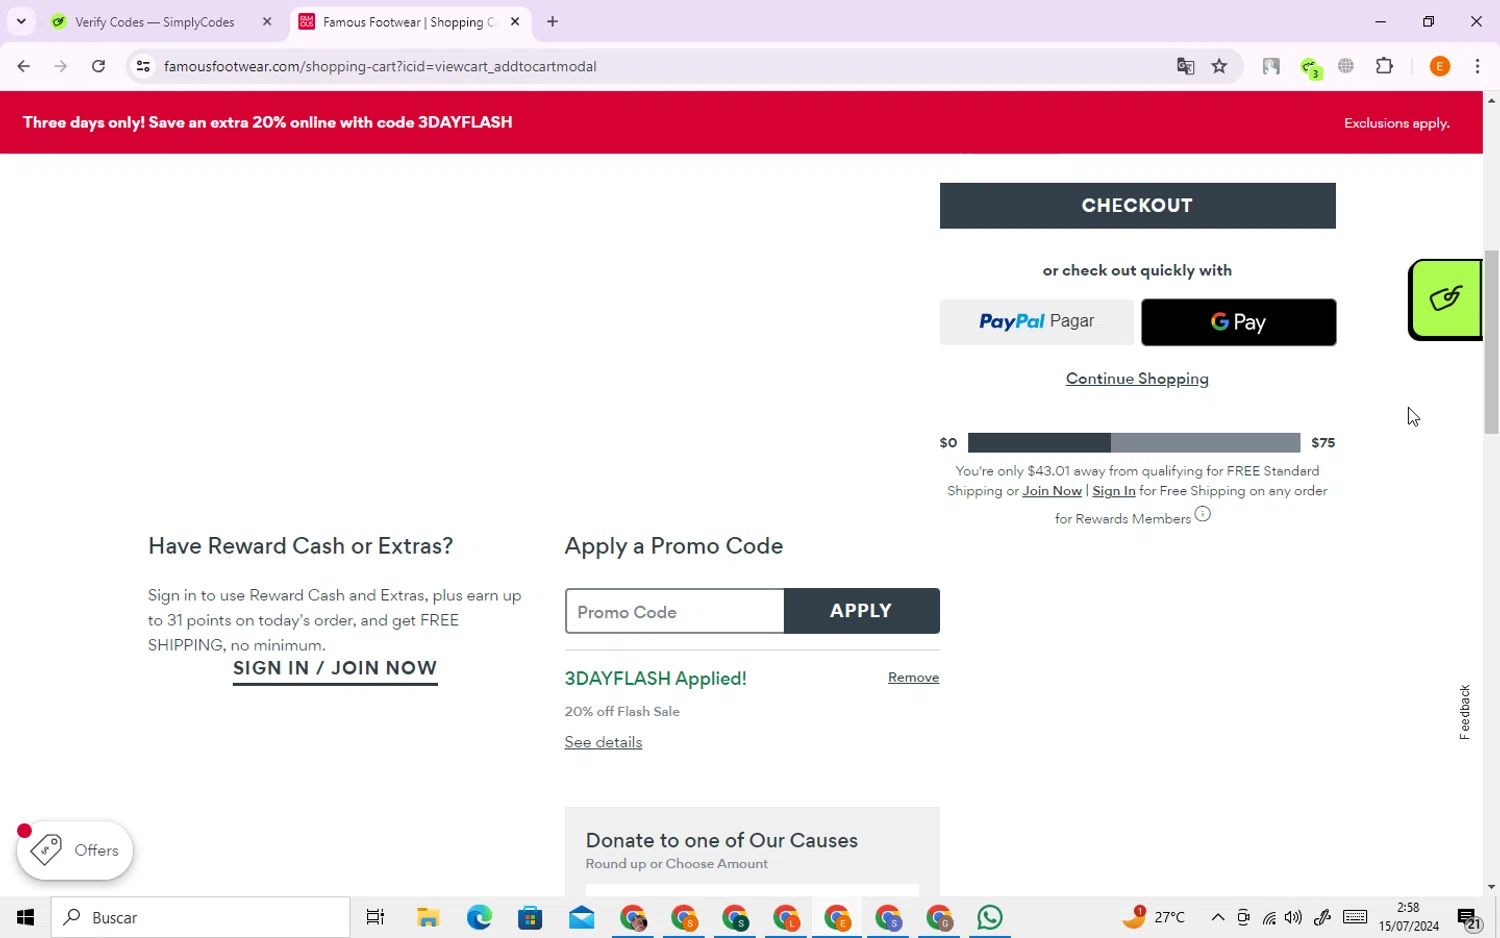Viewport: 1500px width, 938px height.
Task: Focus the Promo Code input field
Action: coord(675,611)
